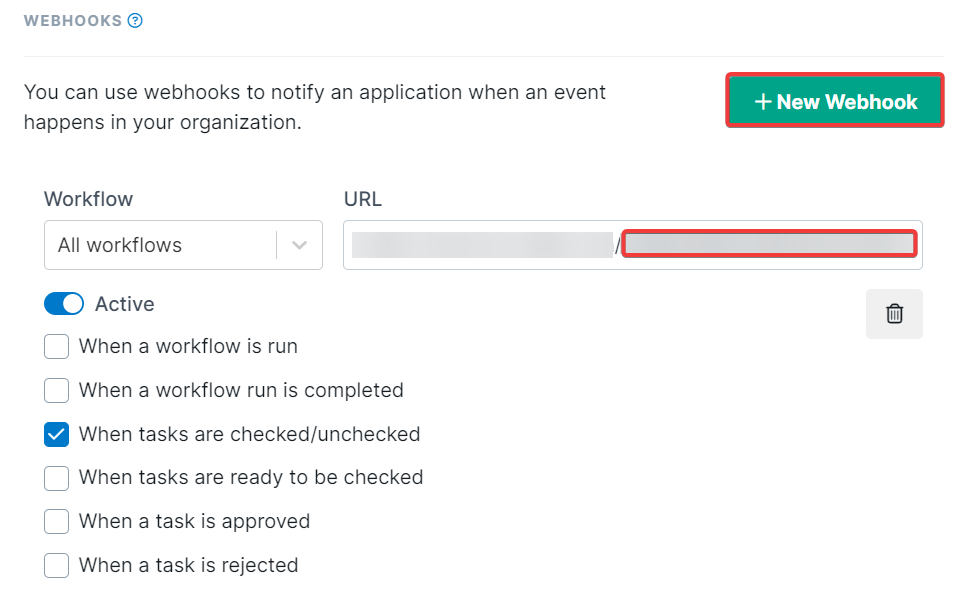This screenshot has height=596, width=961.
Task: Select the 'When a task is approved' checkbox
Action: click(57, 521)
